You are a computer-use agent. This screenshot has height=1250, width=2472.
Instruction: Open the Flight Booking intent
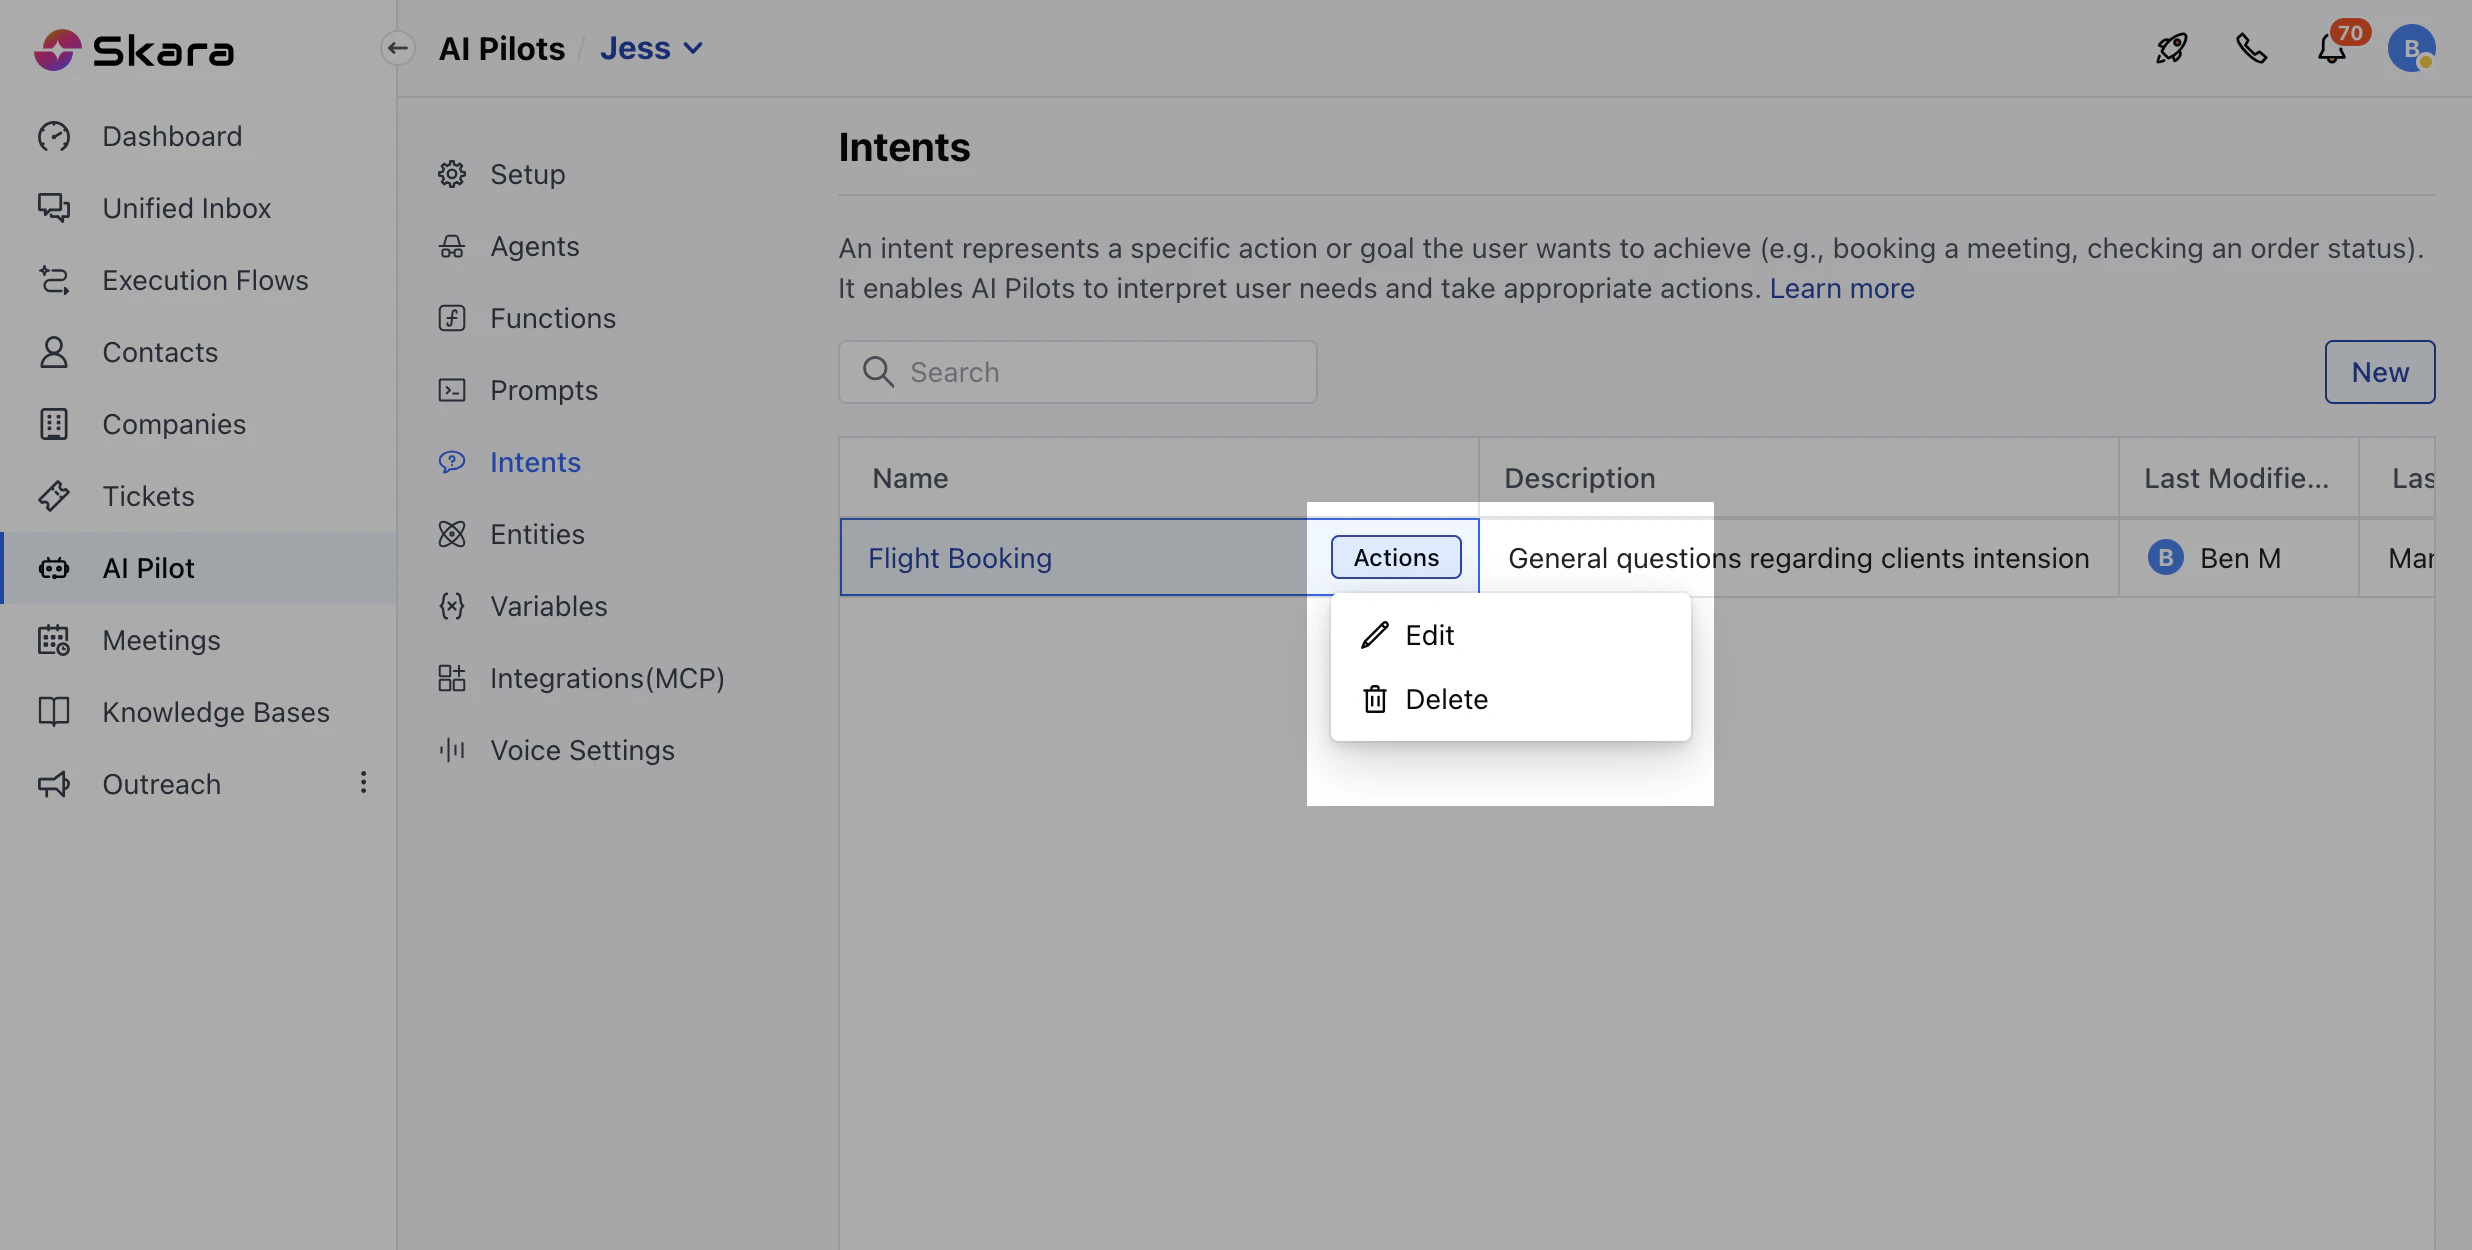click(x=960, y=558)
